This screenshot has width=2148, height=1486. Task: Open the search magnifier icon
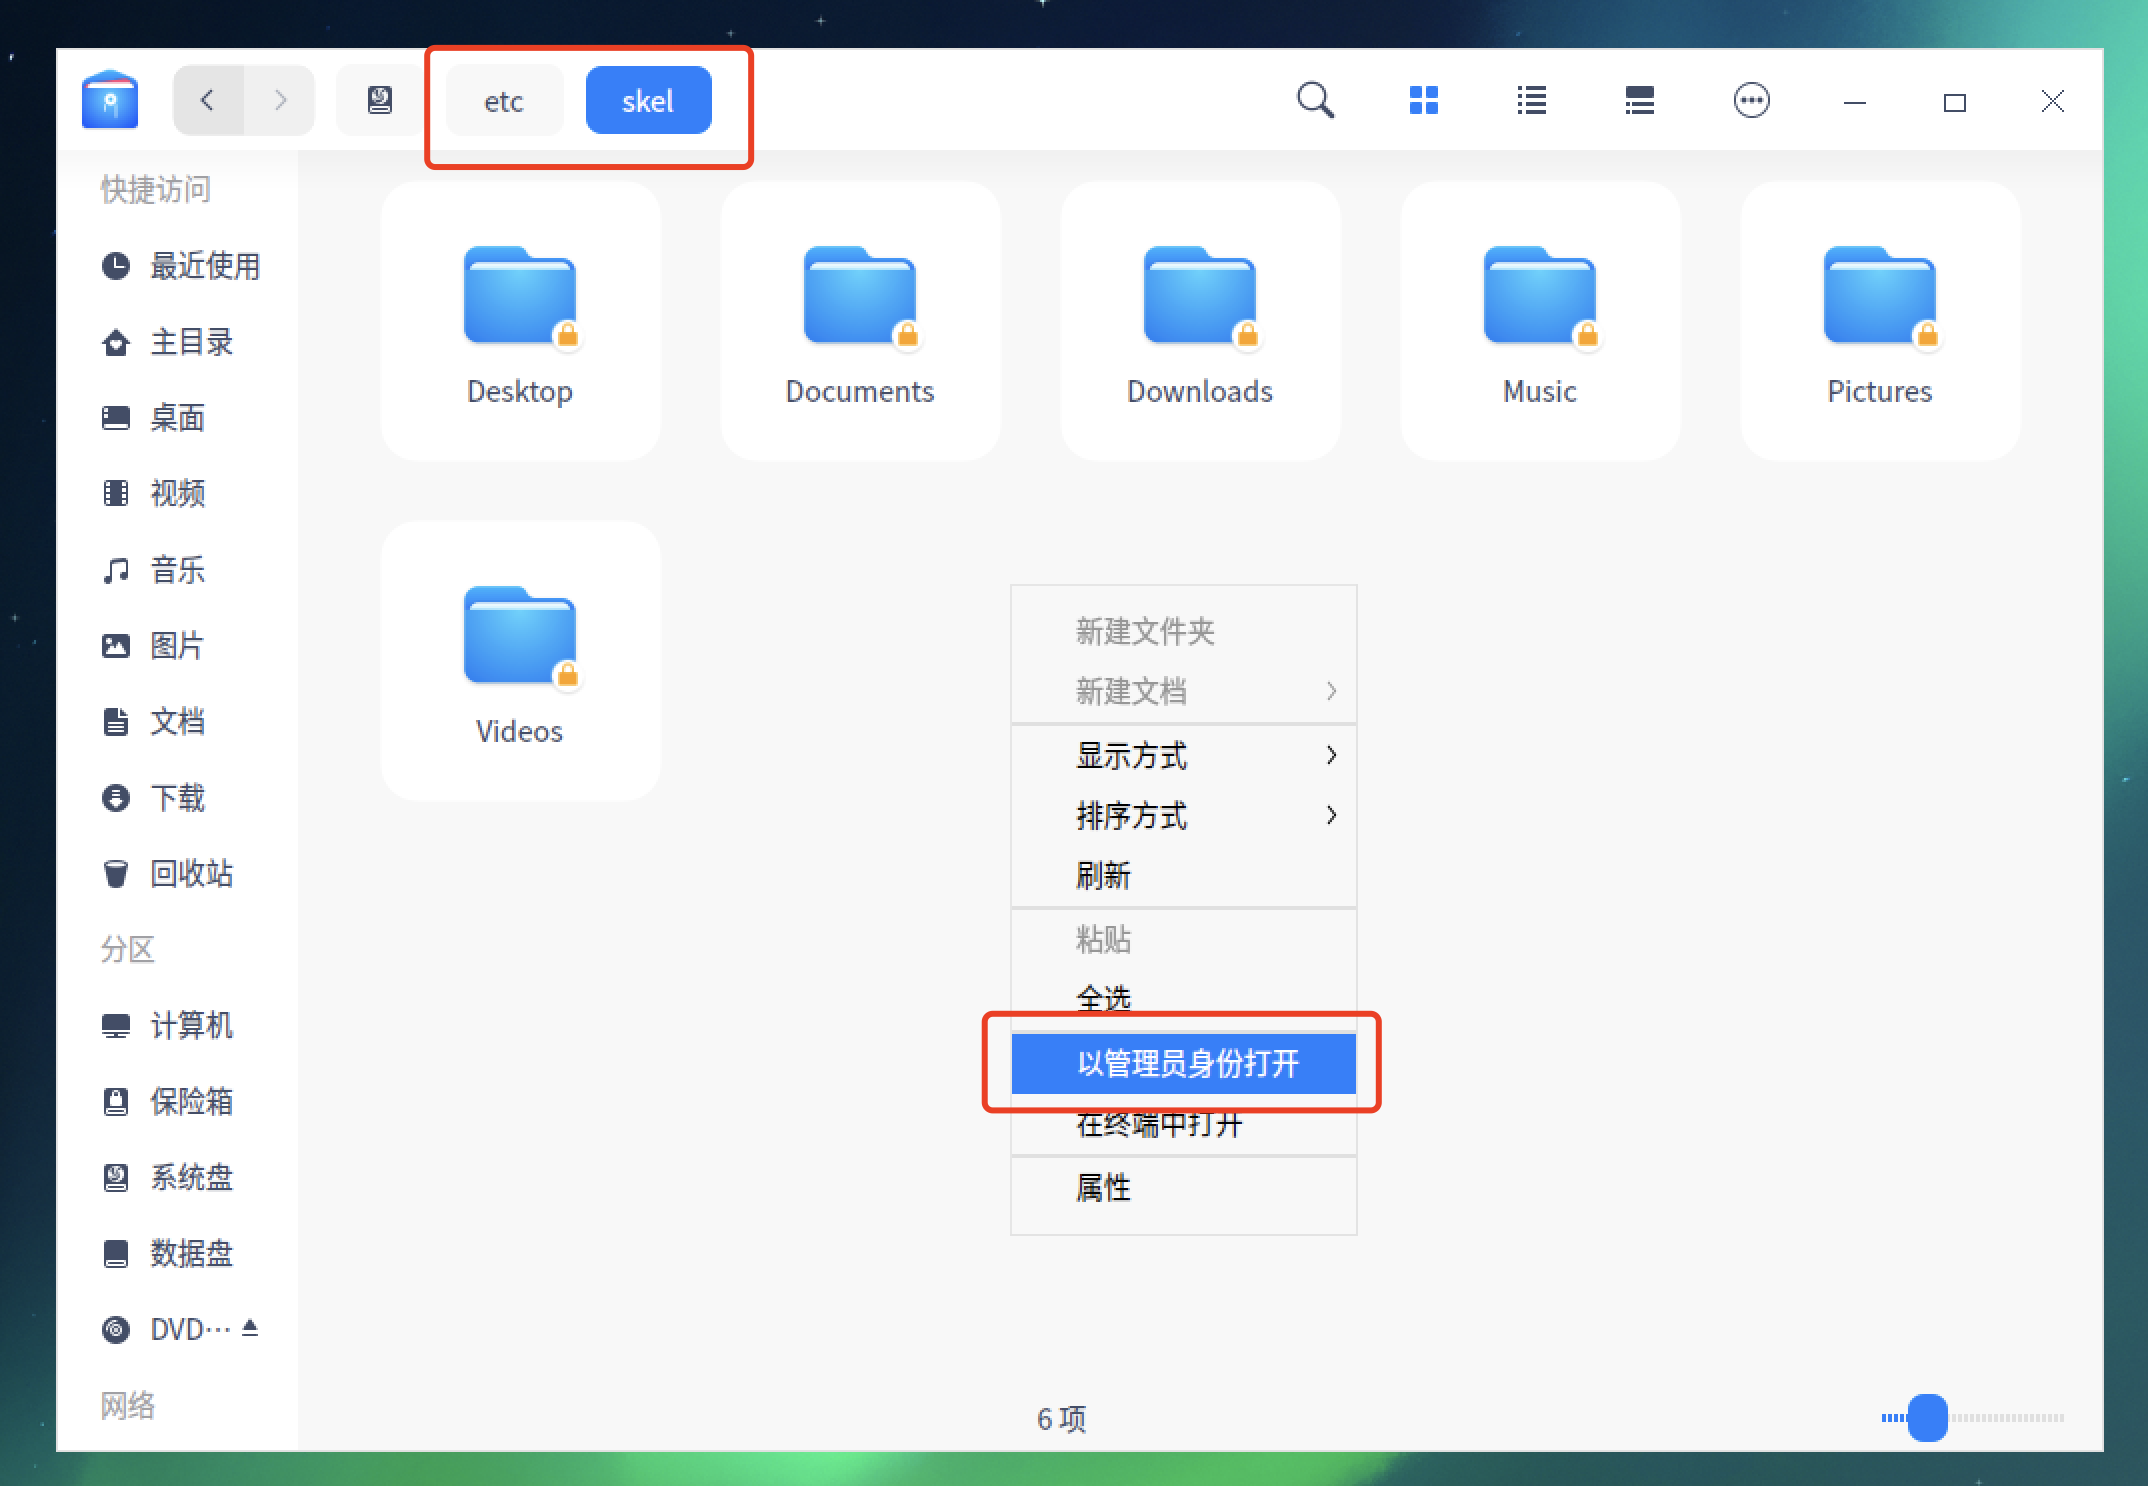[x=1315, y=100]
